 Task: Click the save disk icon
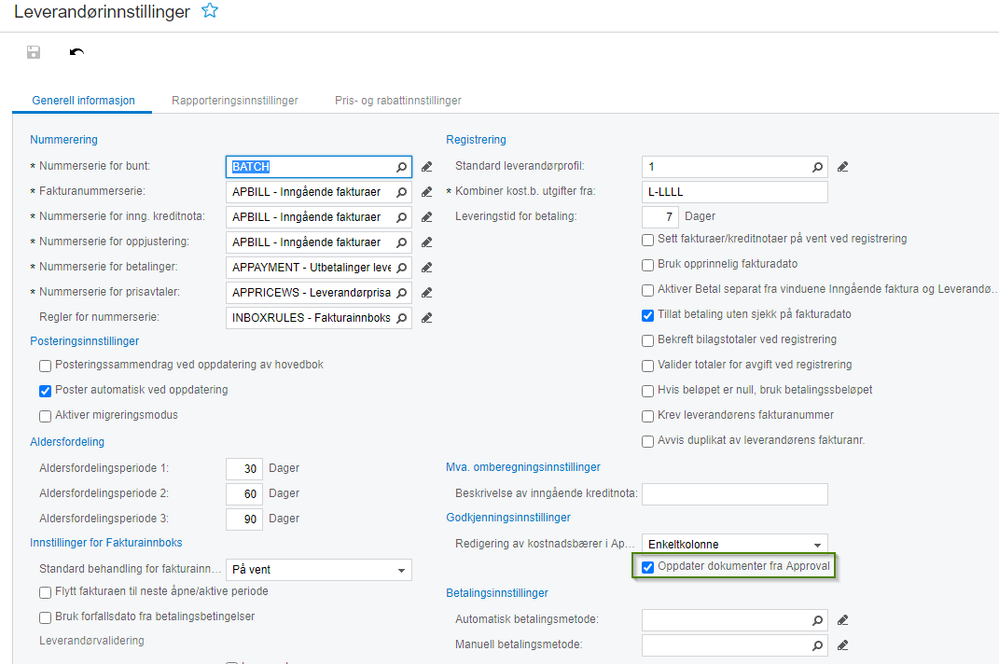[x=34, y=52]
